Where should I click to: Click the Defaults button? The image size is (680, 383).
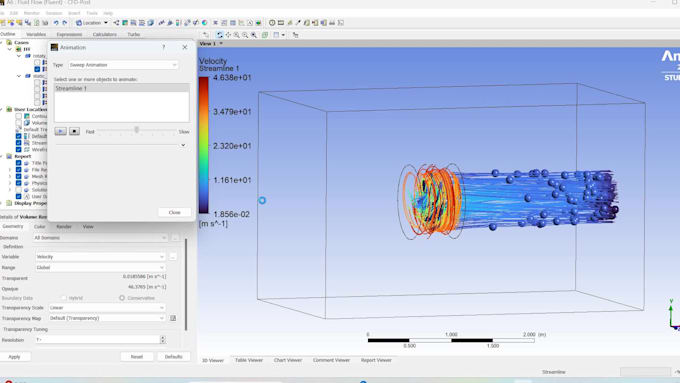[173, 357]
